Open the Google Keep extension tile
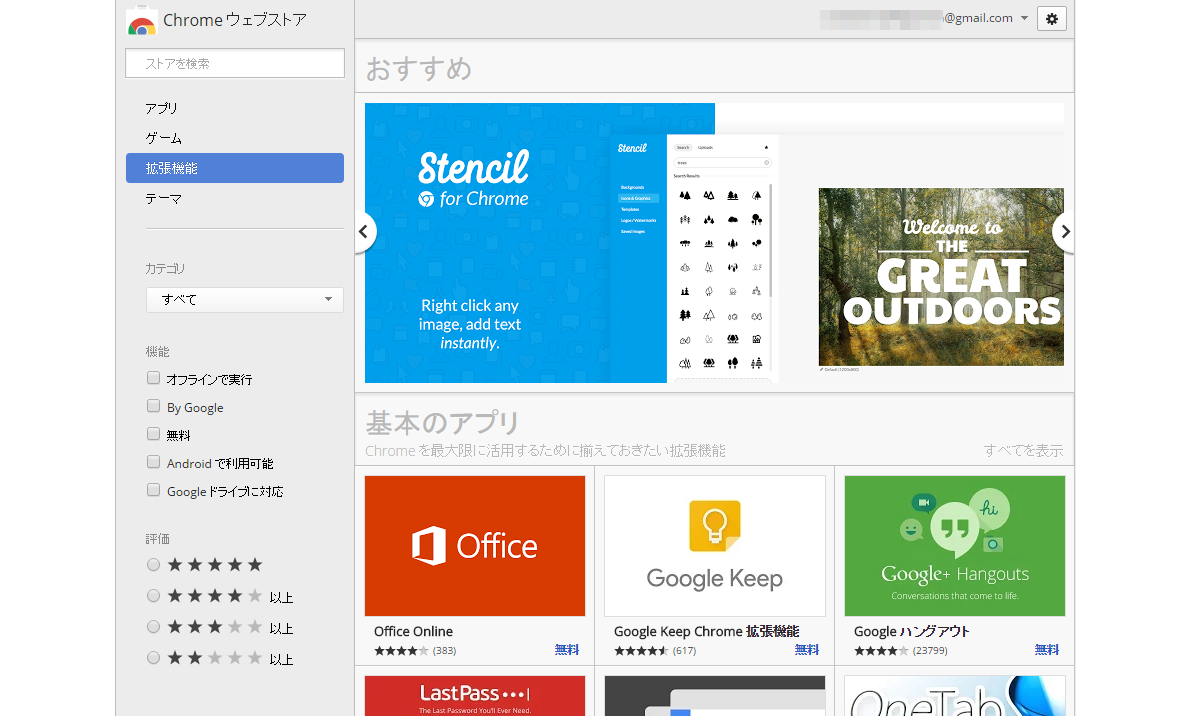The height and width of the screenshot is (716, 1193). pyautogui.click(x=714, y=545)
